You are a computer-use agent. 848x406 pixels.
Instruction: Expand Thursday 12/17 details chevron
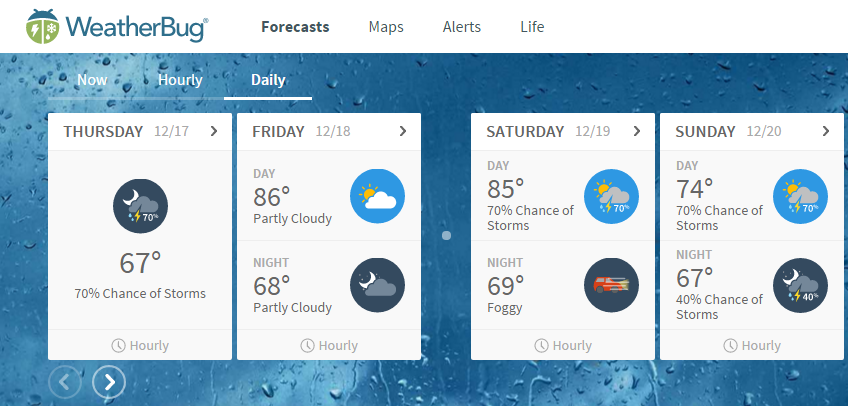pos(214,131)
